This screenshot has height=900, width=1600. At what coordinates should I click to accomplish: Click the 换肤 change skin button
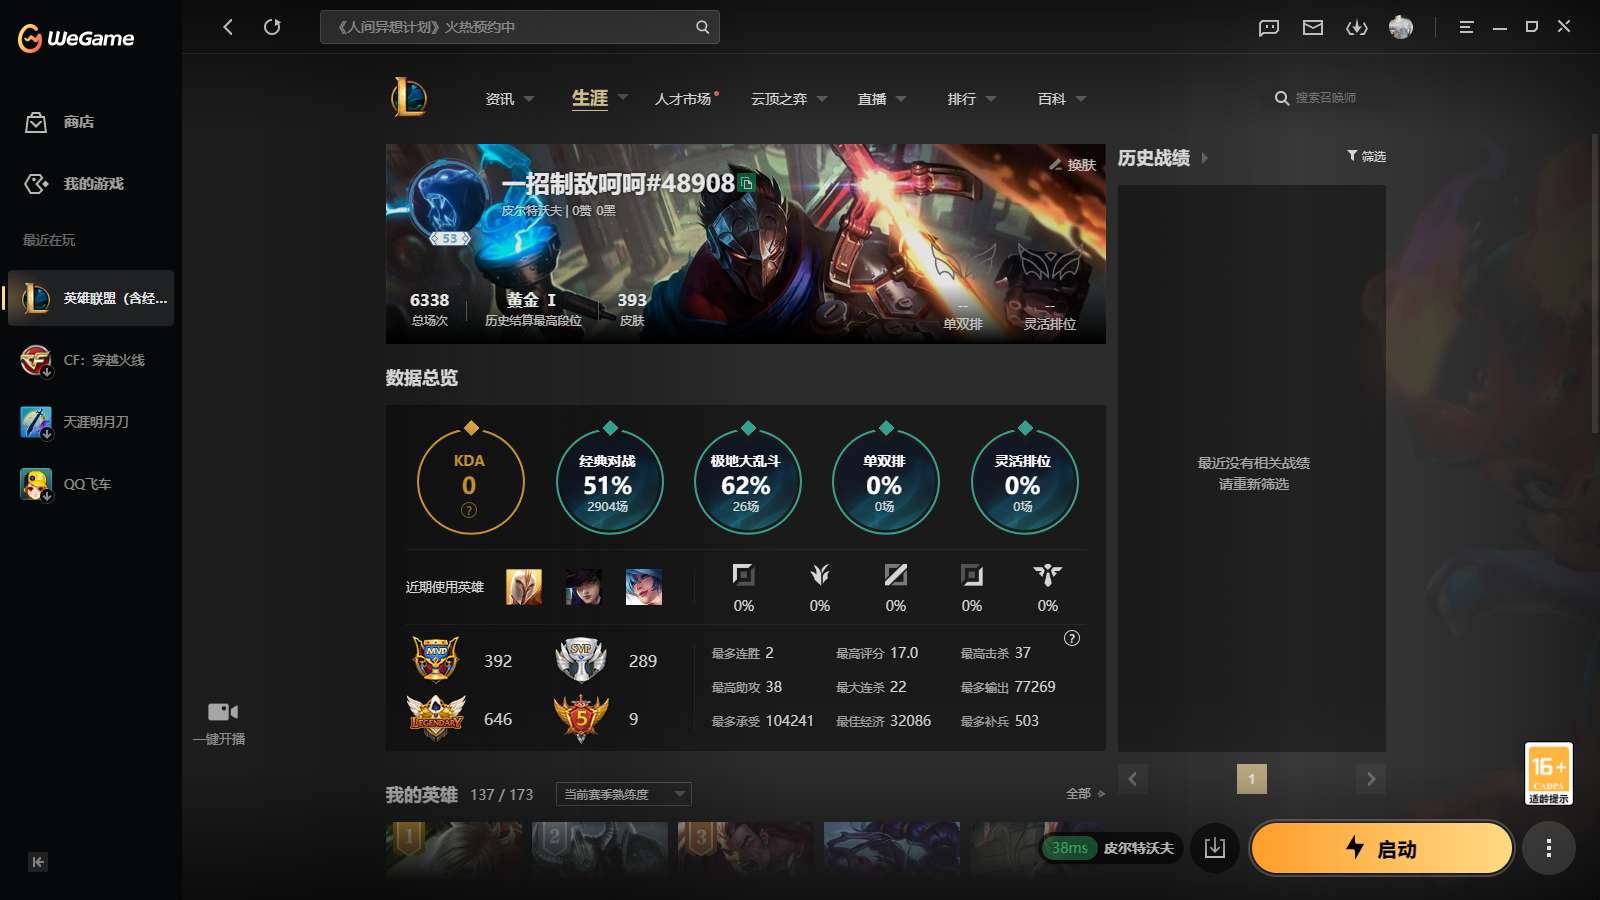point(1073,165)
